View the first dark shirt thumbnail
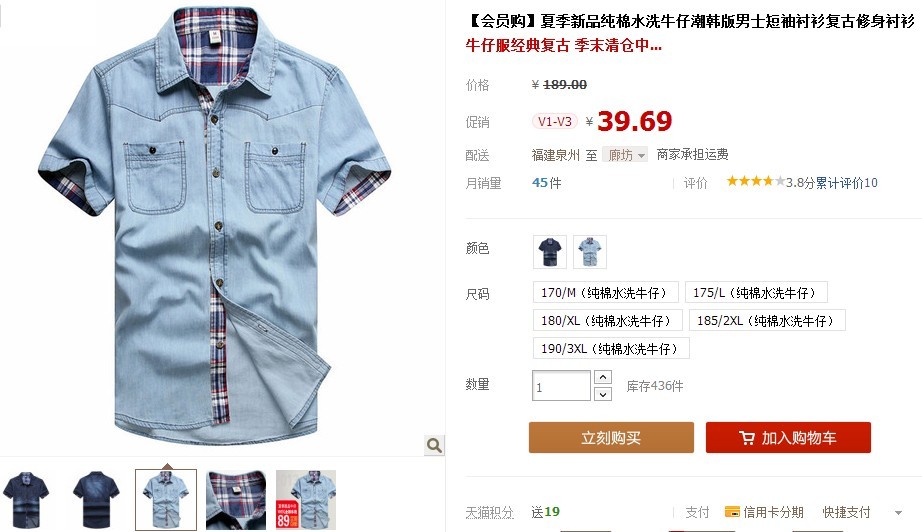The height and width of the screenshot is (532, 922). click(25, 500)
